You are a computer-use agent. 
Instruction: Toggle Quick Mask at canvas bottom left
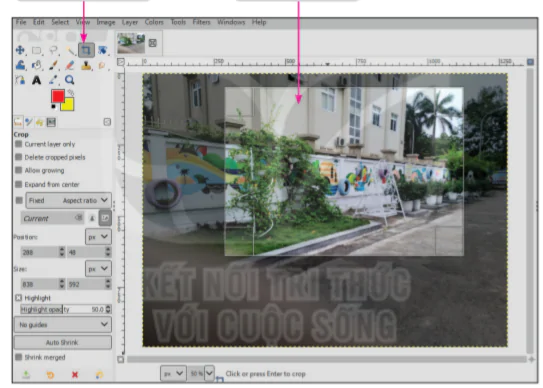tap(121, 360)
